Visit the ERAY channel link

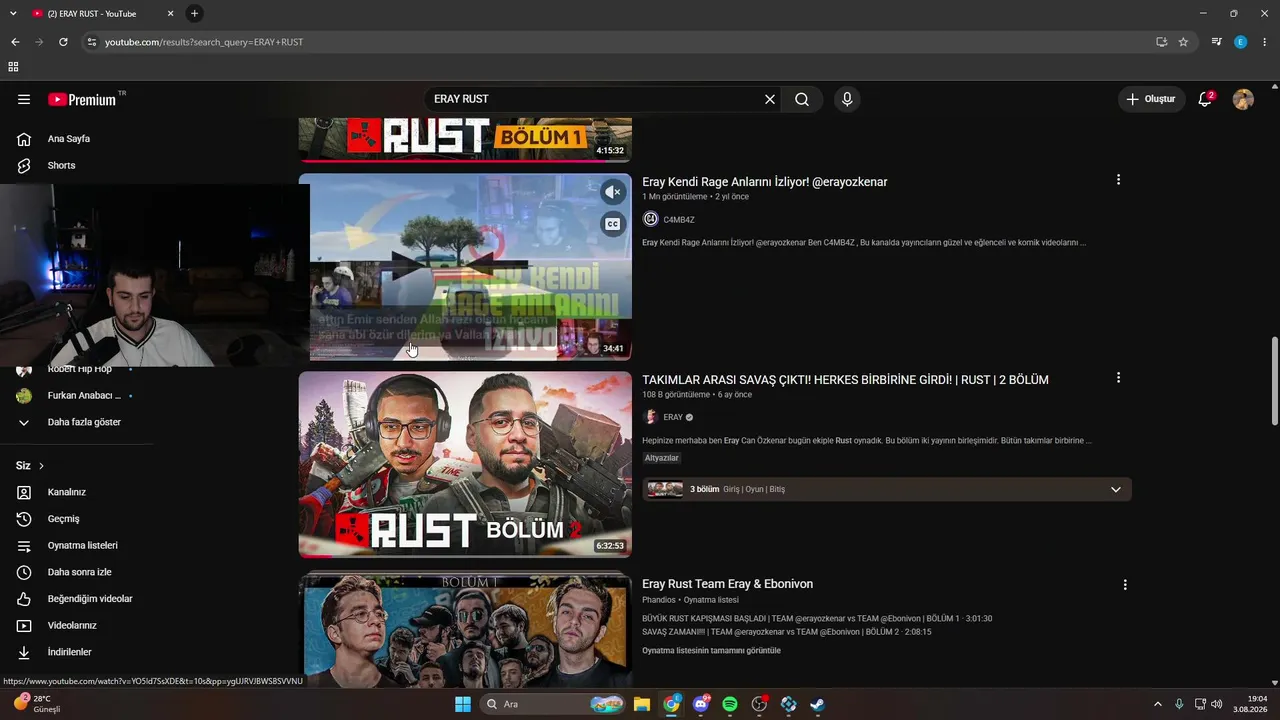[x=673, y=417]
